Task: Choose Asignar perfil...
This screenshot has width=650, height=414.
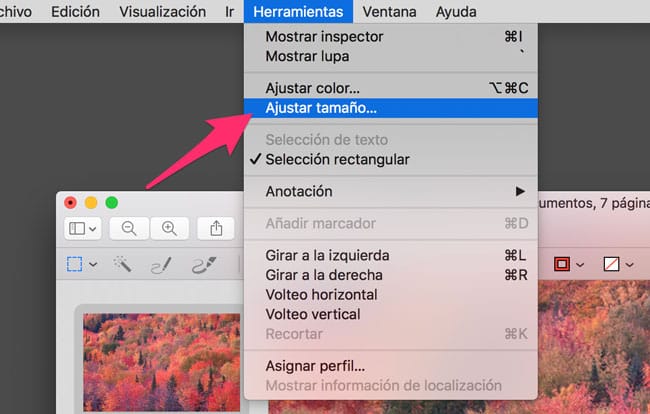Action: click(390, 366)
